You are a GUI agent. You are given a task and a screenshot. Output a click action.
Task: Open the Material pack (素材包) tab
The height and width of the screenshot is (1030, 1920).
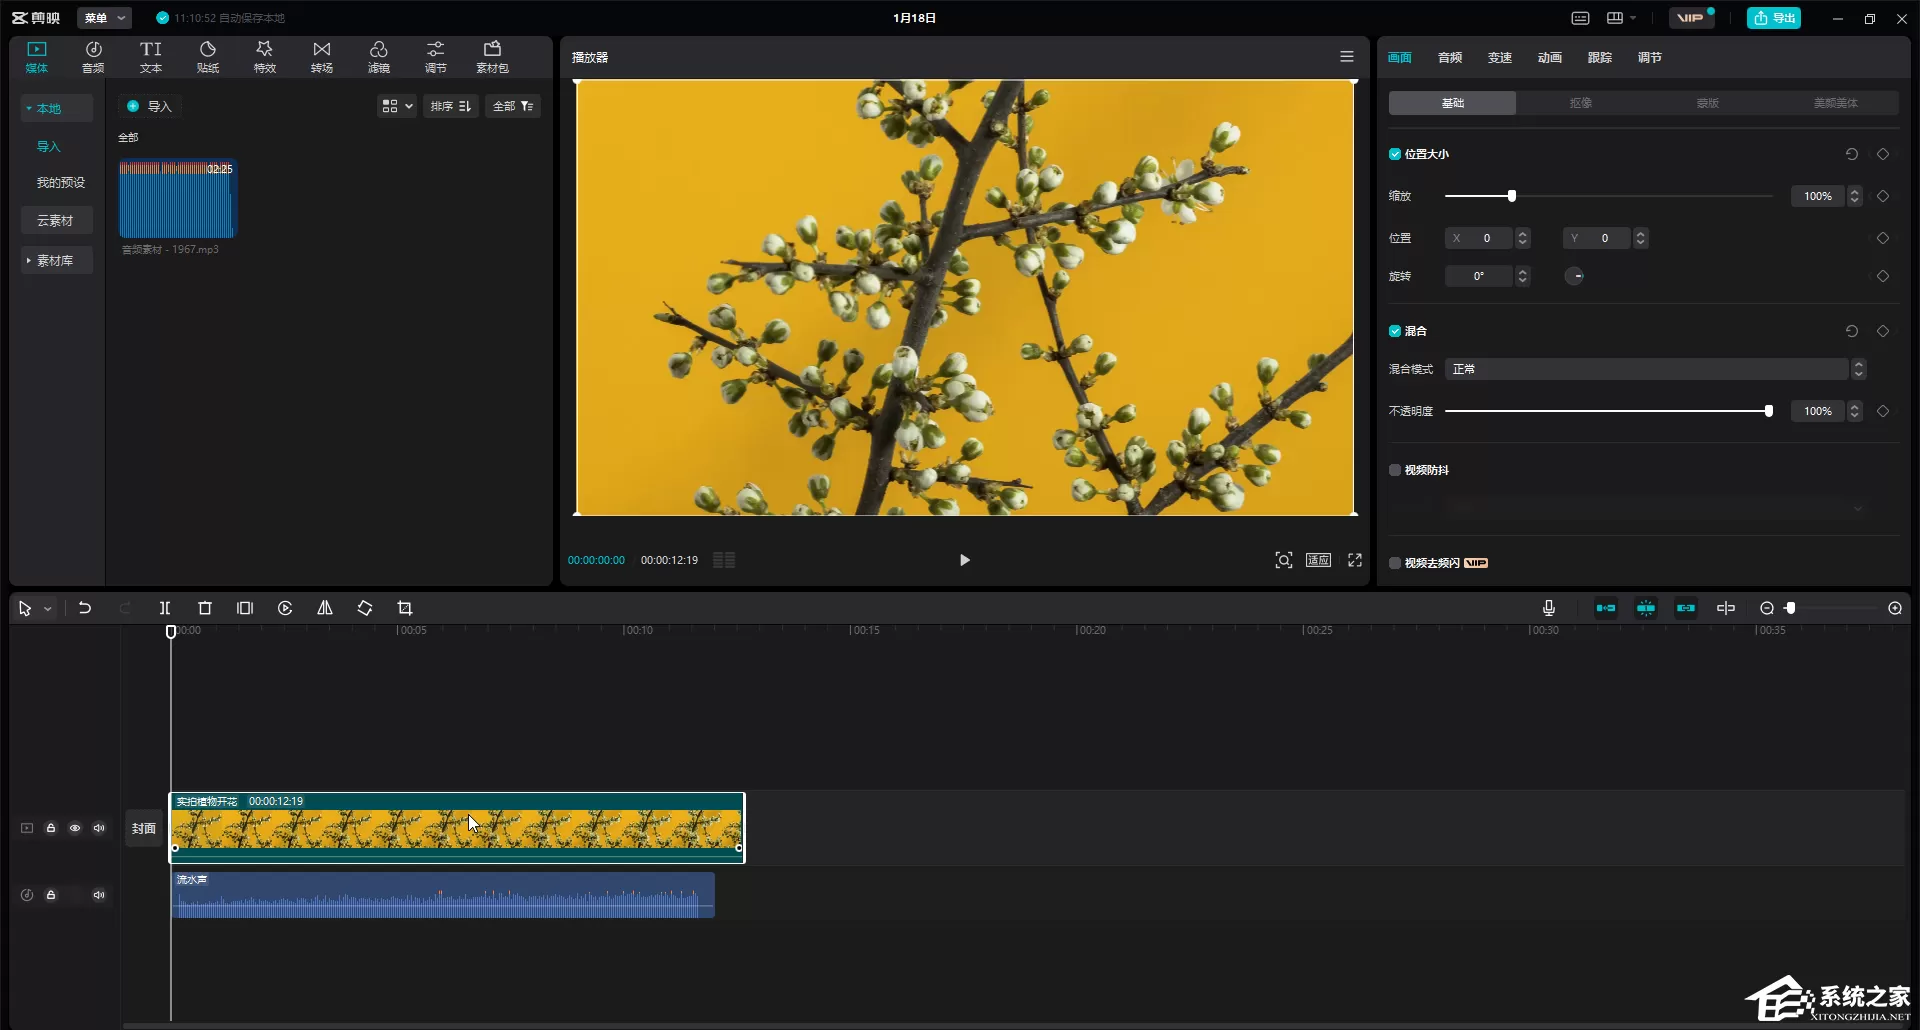point(492,57)
